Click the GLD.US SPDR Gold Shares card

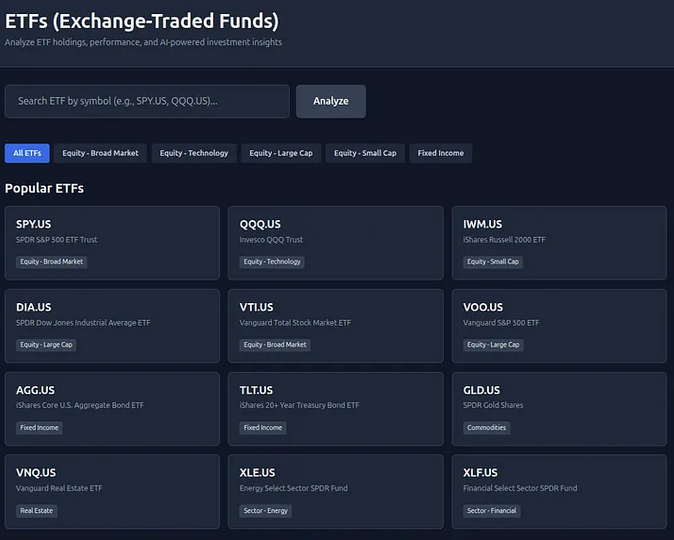pos(559,408)
